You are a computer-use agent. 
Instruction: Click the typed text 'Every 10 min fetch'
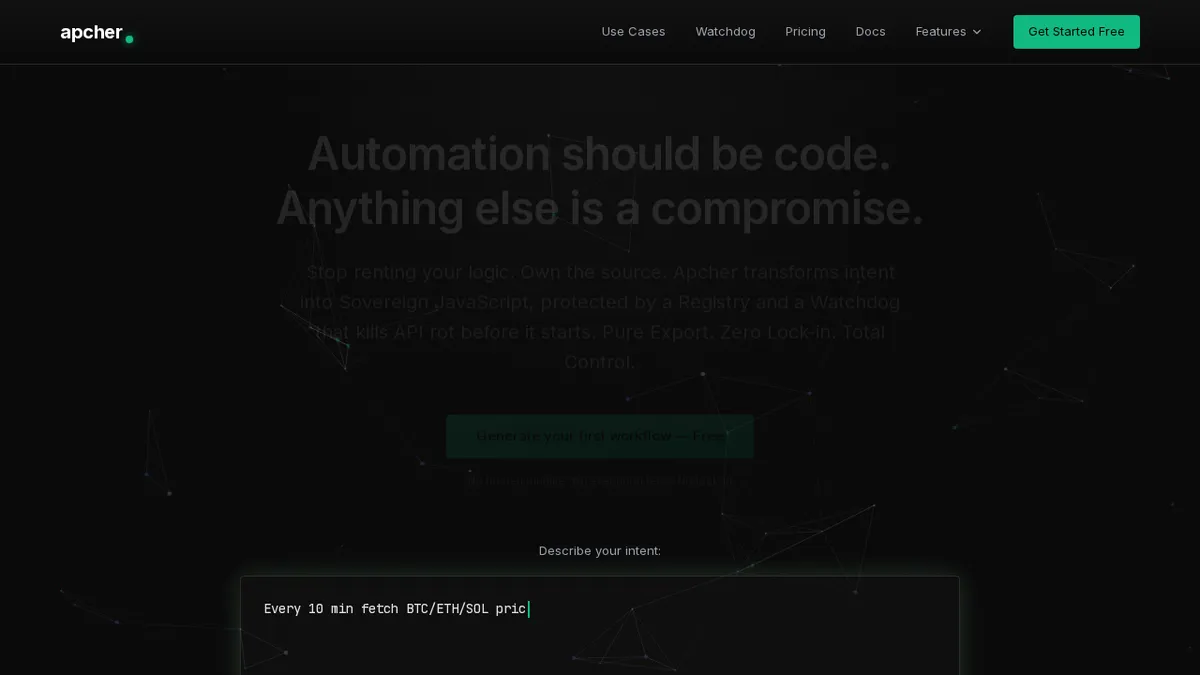pyautogui.click(x=331, y=609)
